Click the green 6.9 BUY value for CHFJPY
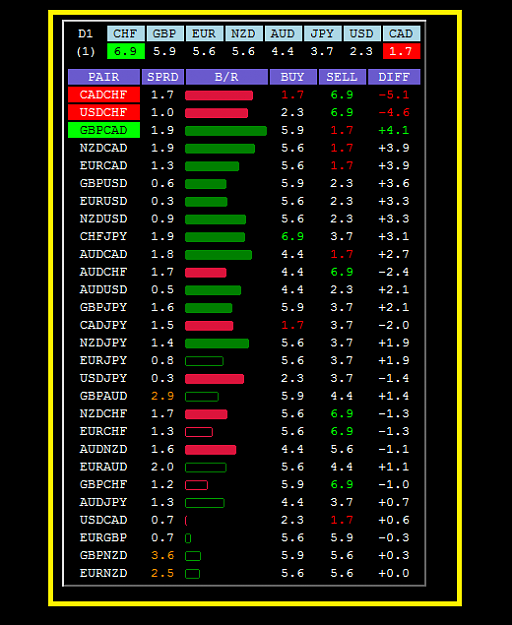The height and width of the screenshot is (625, 512). coord(293,236)
